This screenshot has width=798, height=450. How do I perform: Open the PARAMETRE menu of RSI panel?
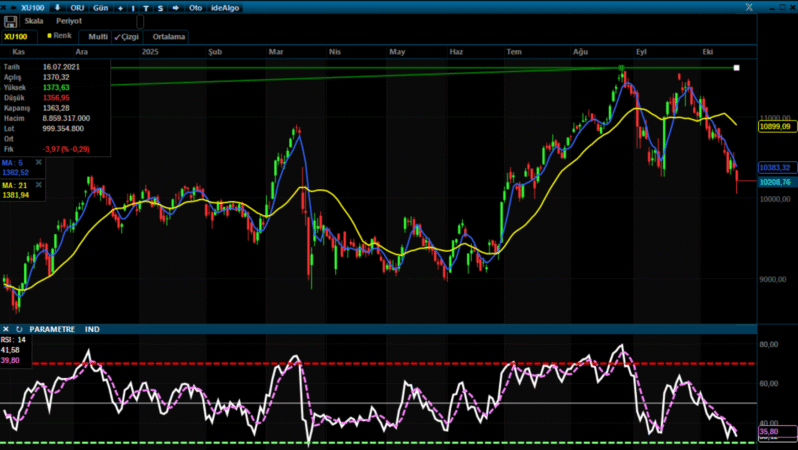[x=52, y=329]
